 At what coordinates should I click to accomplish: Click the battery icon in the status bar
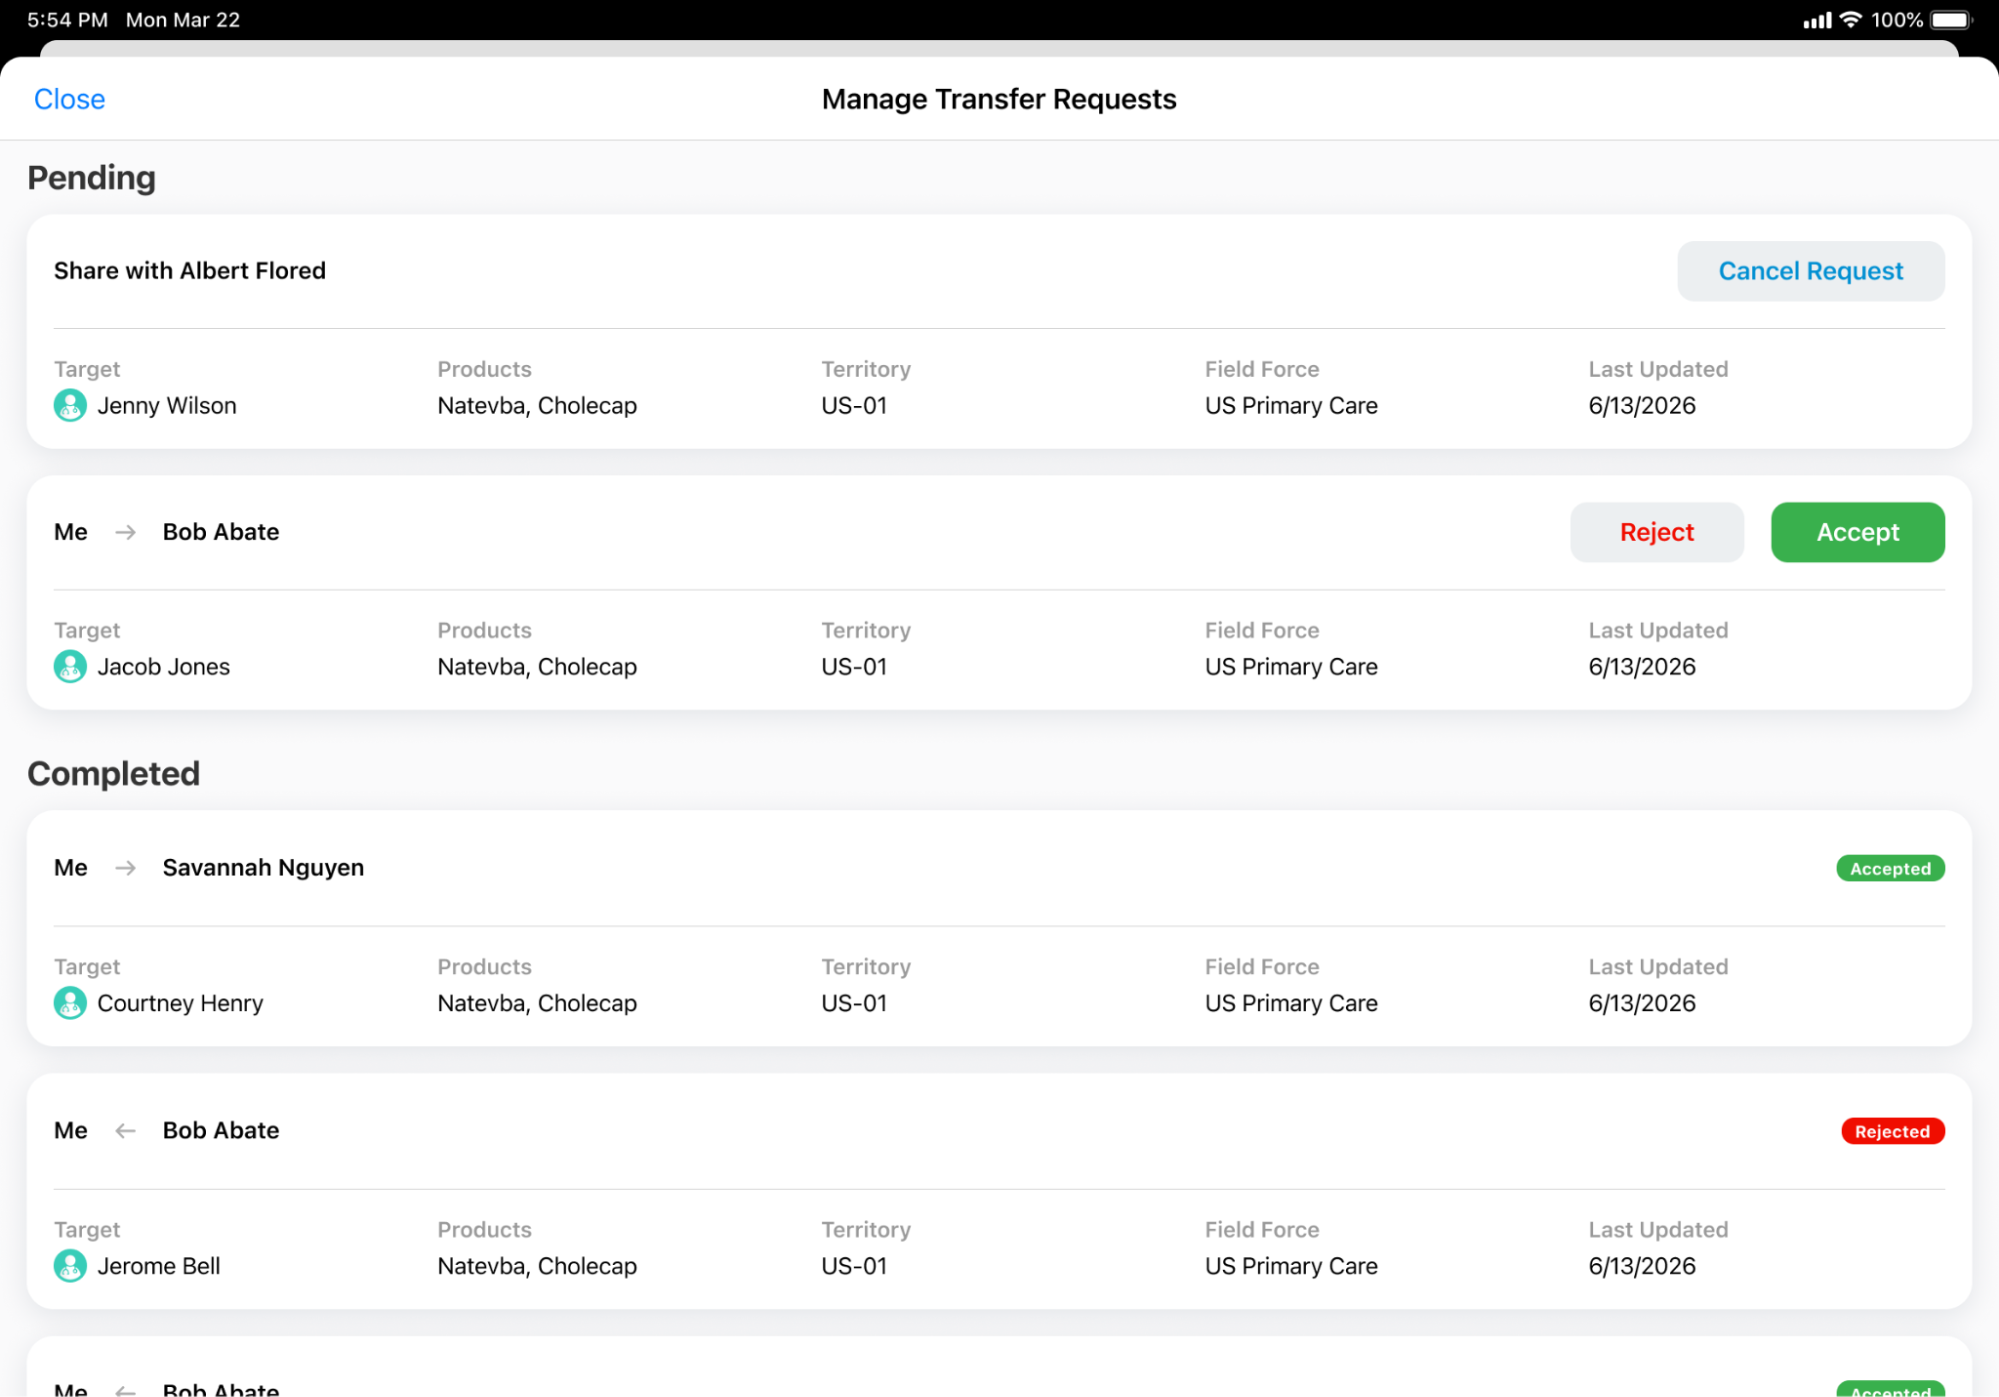click(x=1950, y=20)
